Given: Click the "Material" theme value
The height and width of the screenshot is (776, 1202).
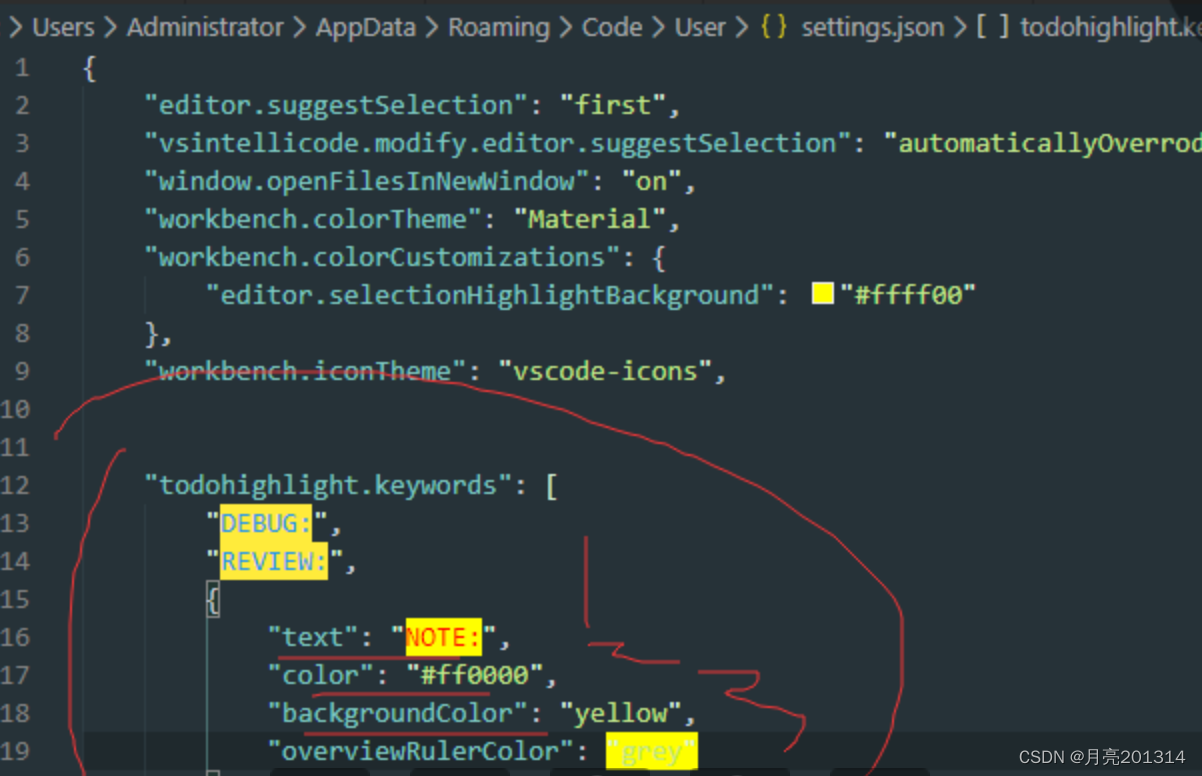Looking at the screenshot, I should [589, 219].
